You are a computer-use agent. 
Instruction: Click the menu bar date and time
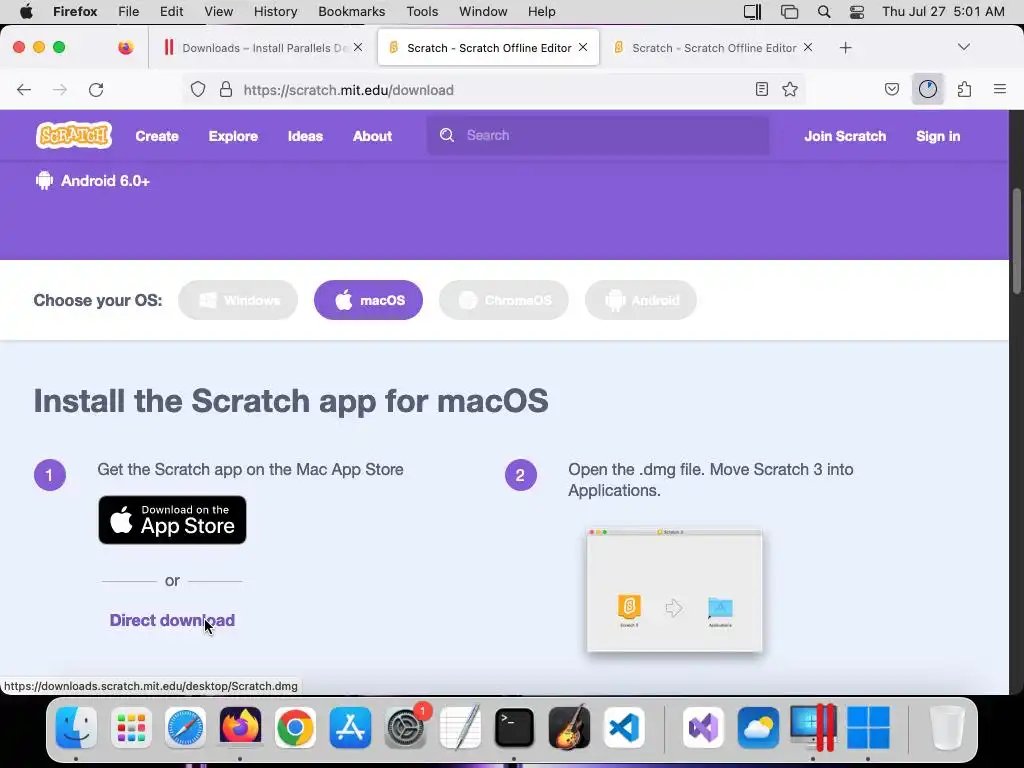coord(943,12)
